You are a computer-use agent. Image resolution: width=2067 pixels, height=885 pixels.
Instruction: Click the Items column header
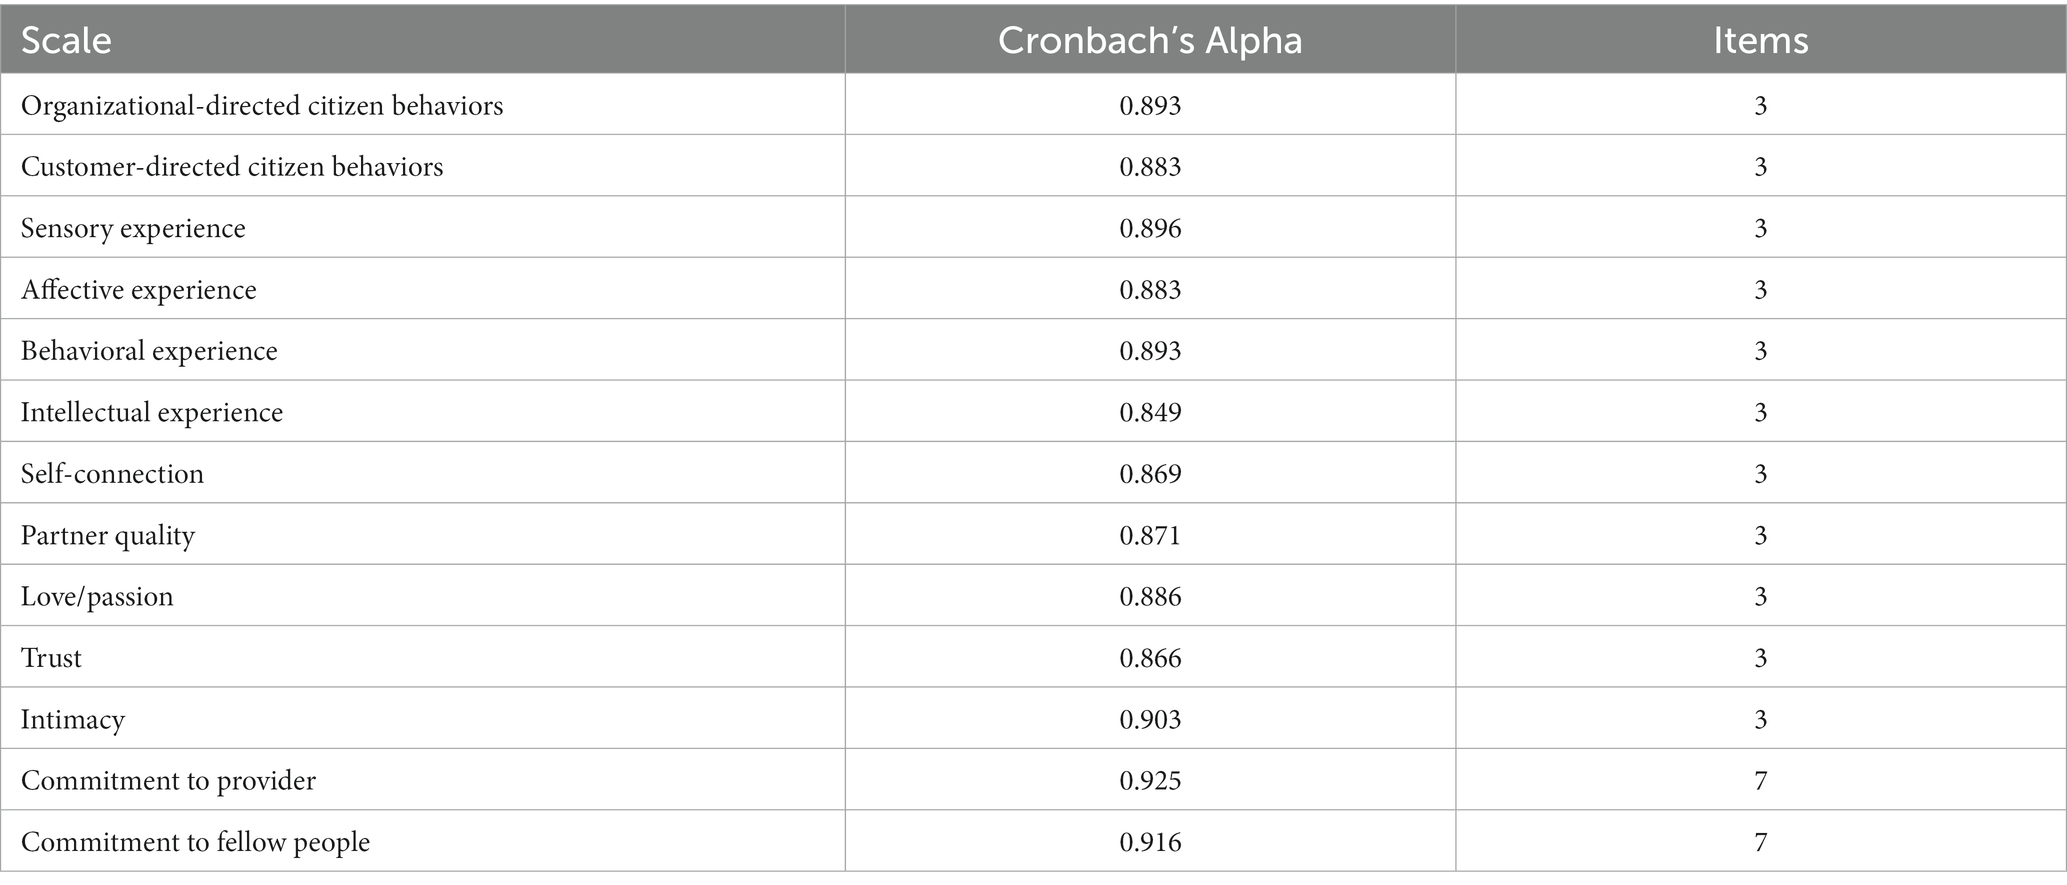coord(1760,40)
